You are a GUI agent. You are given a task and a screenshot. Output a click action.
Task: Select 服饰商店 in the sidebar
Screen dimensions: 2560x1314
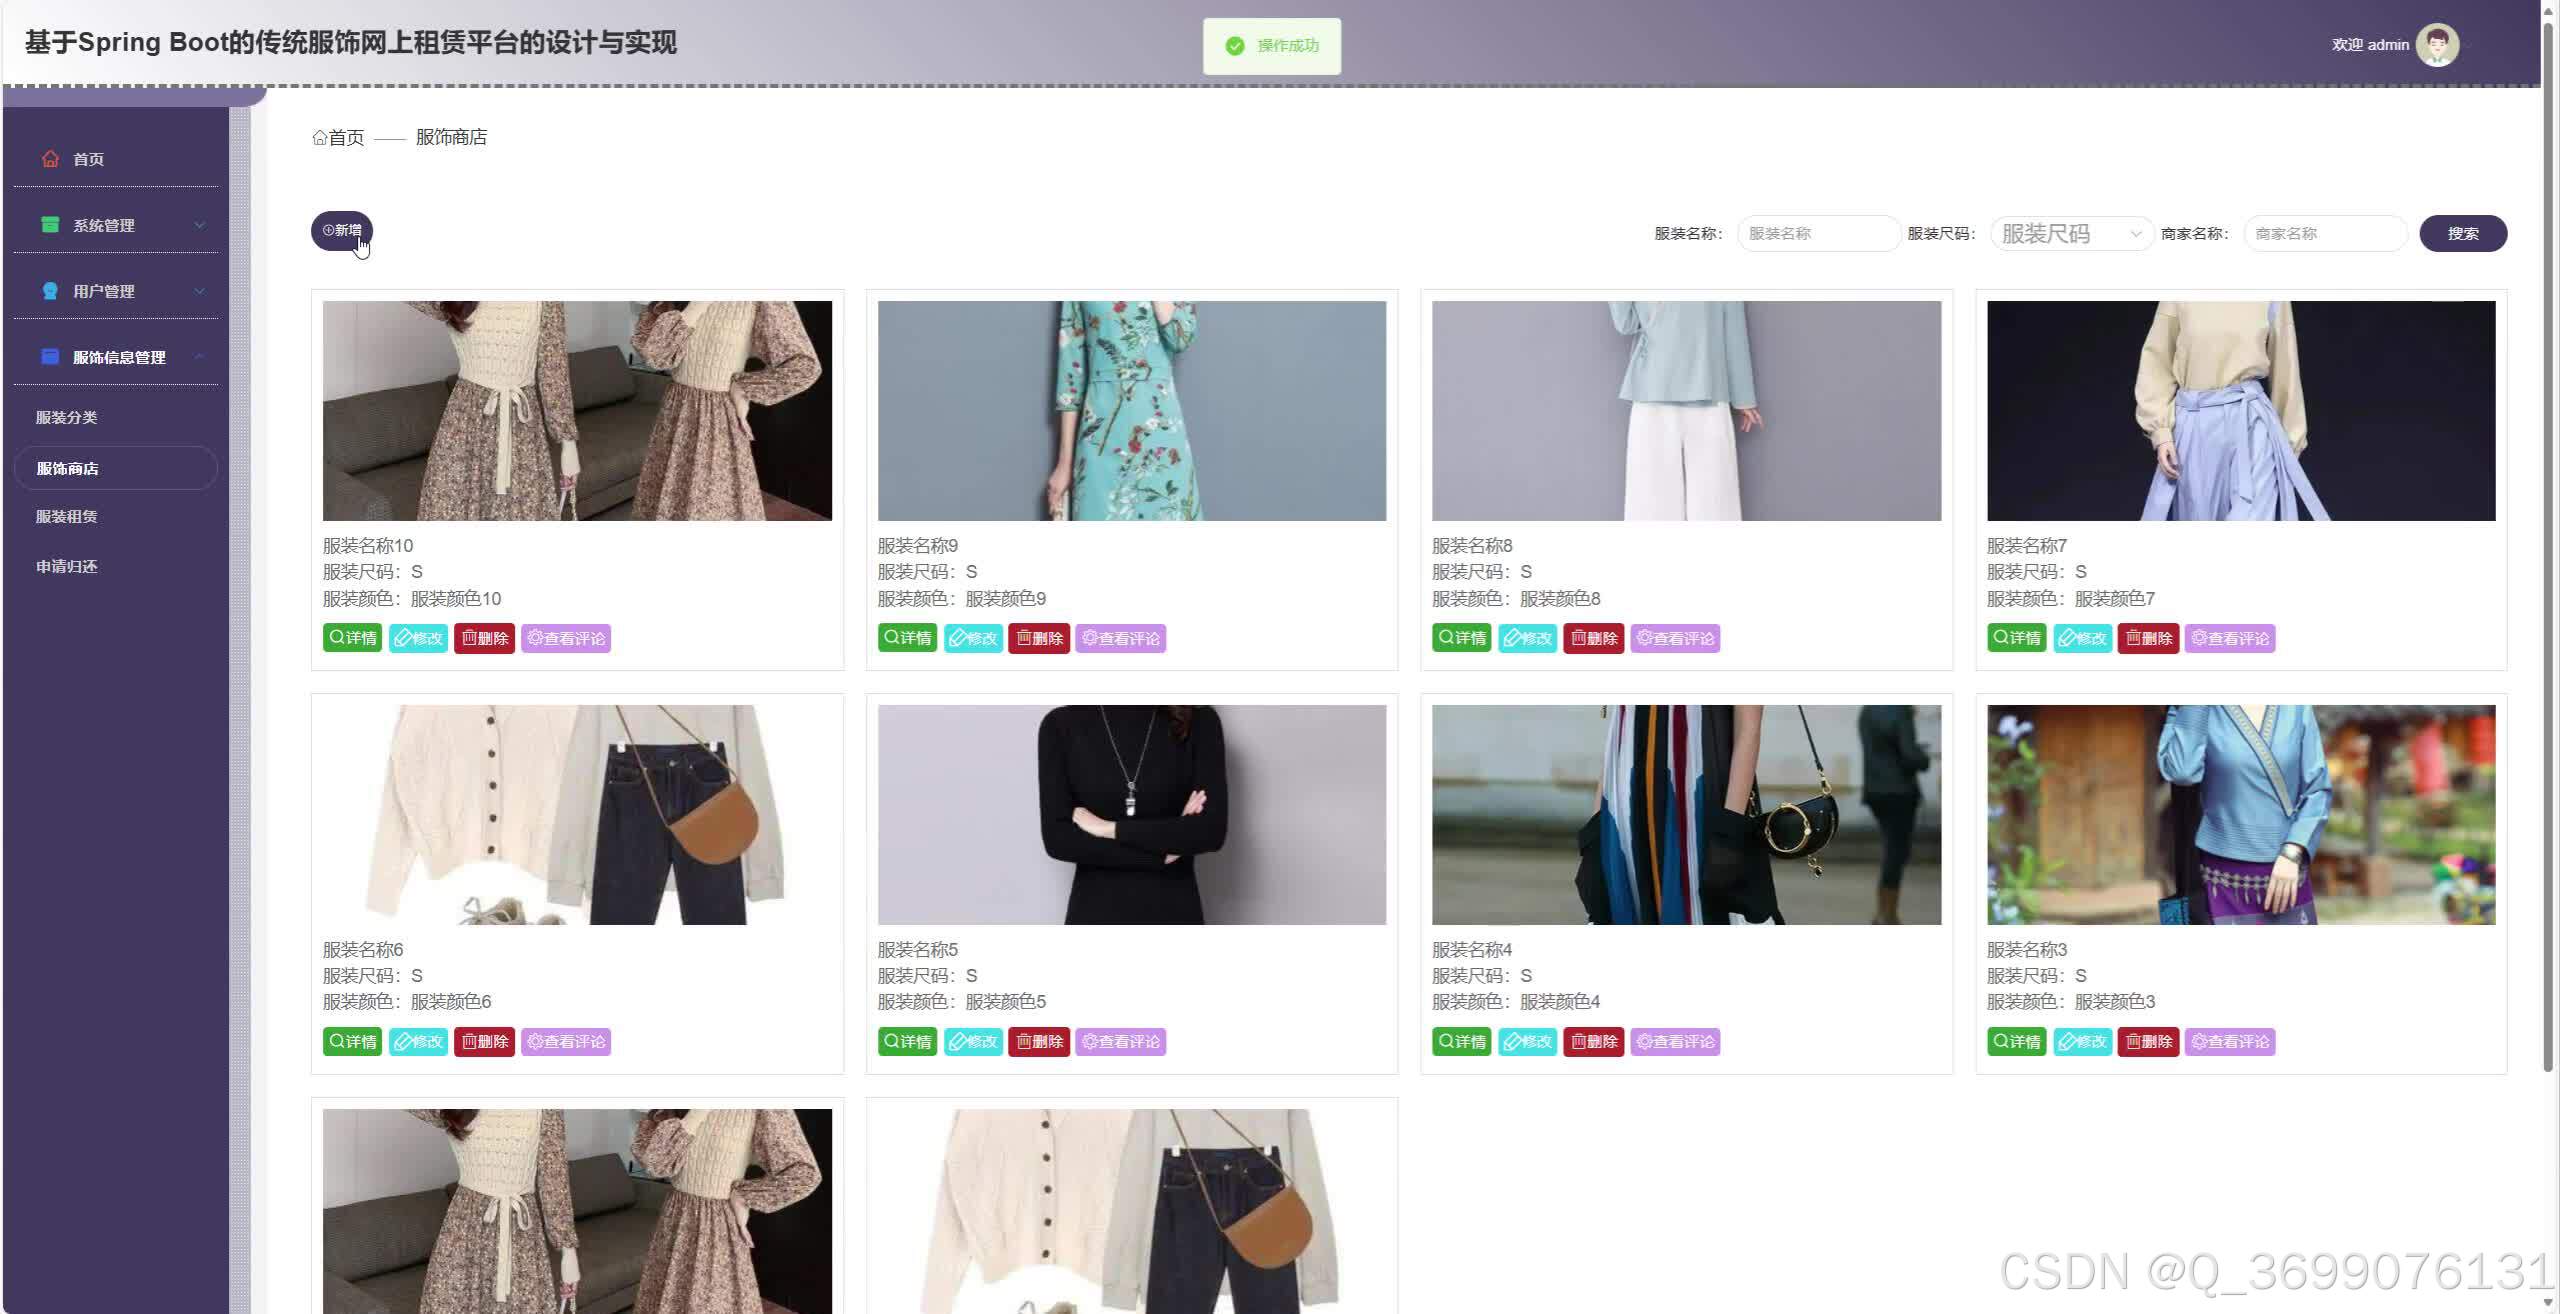(115, 468)
